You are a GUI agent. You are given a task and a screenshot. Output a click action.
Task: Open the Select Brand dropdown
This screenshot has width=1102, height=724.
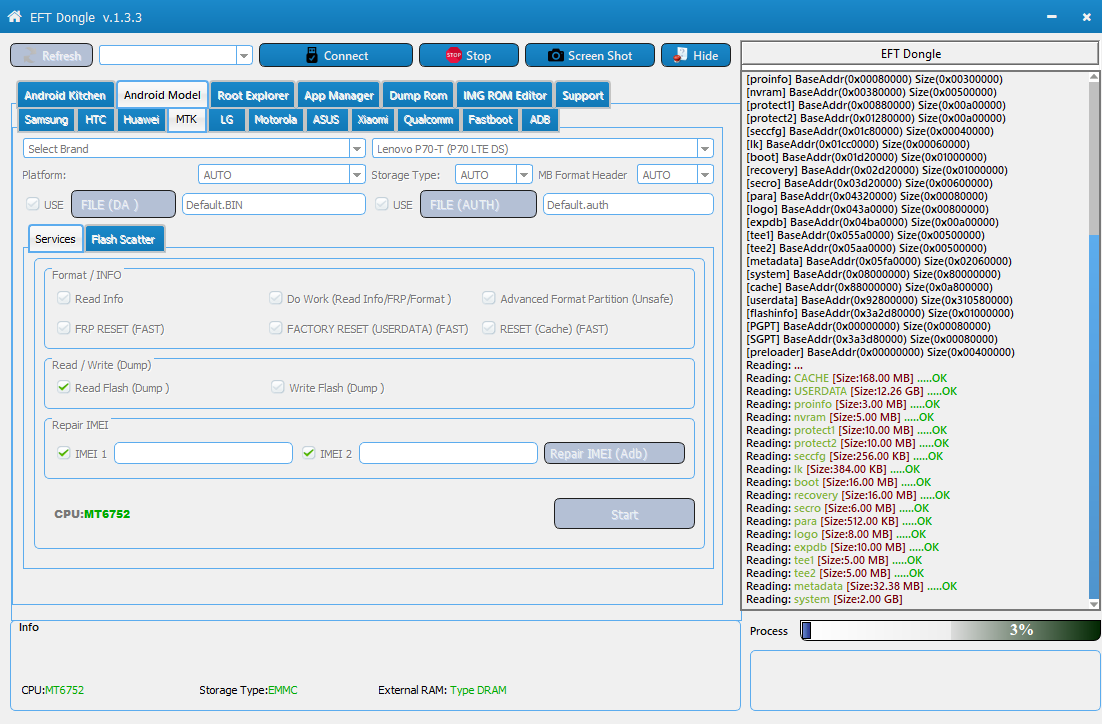[357, 148]
